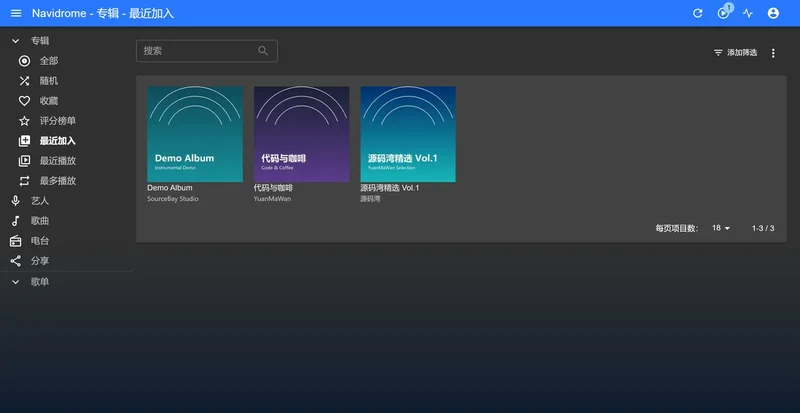Click the 全部 disc icon
Screen dimensions: 800x413
(24, 61)
